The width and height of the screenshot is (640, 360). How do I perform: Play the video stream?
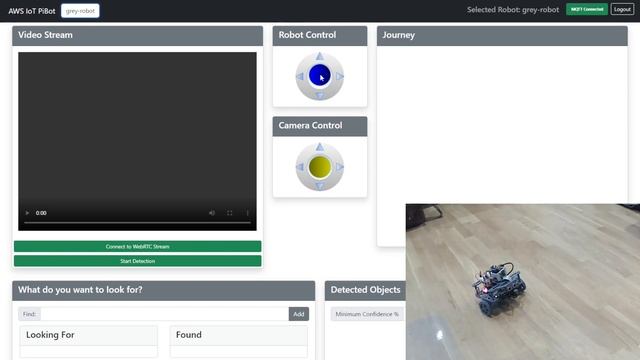click(x=27, y=213)
